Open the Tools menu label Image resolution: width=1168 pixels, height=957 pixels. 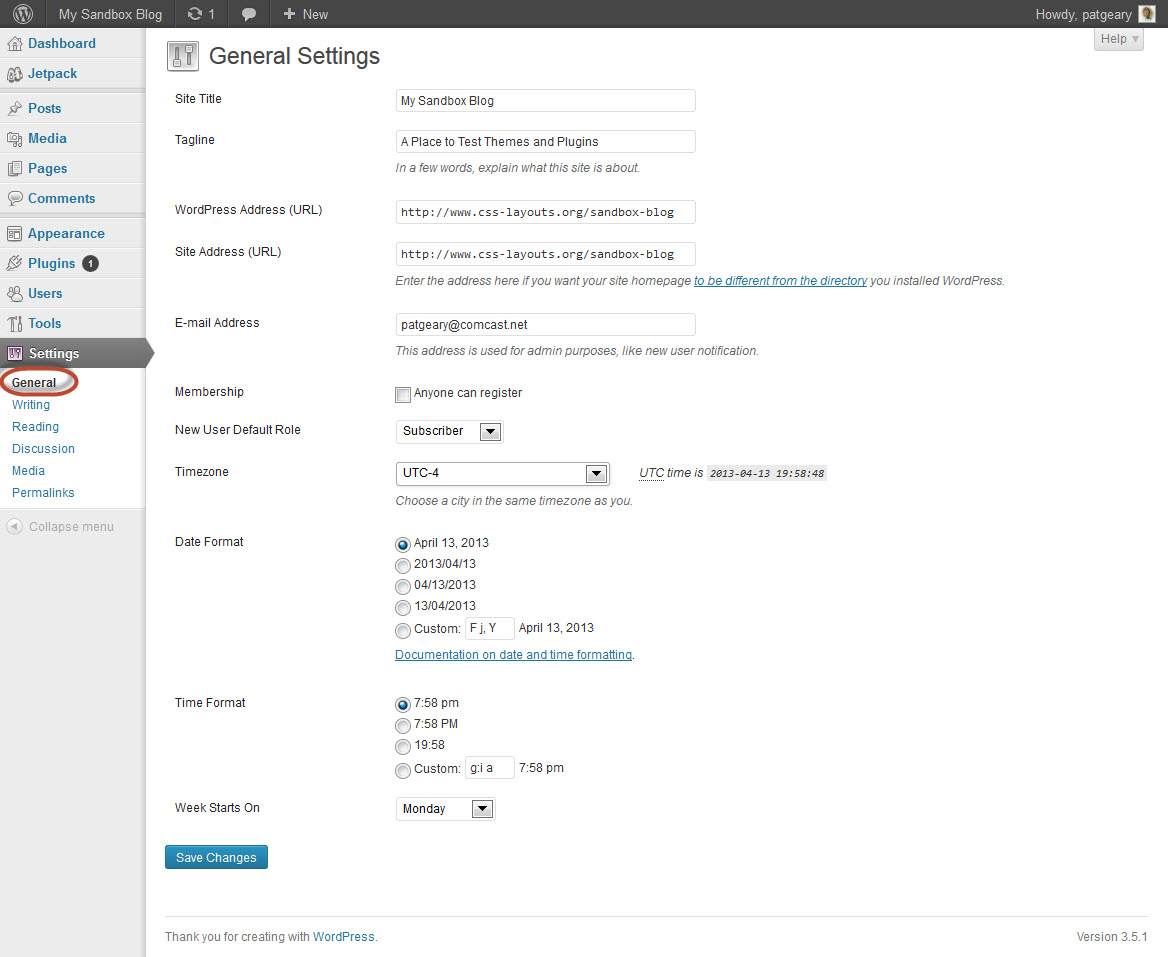45,324
